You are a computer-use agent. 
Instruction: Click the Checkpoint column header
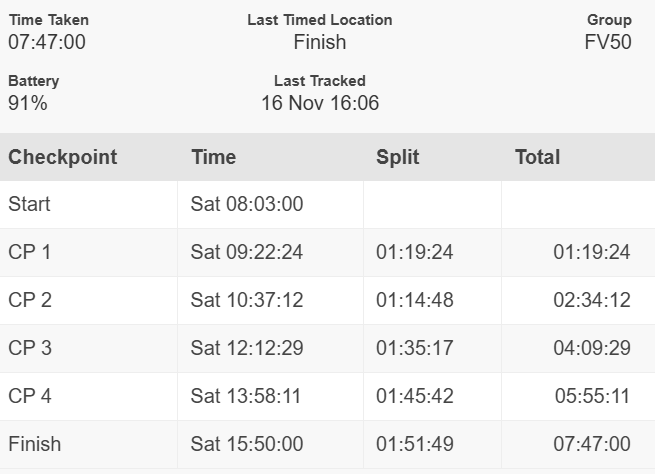click(63, 157)
